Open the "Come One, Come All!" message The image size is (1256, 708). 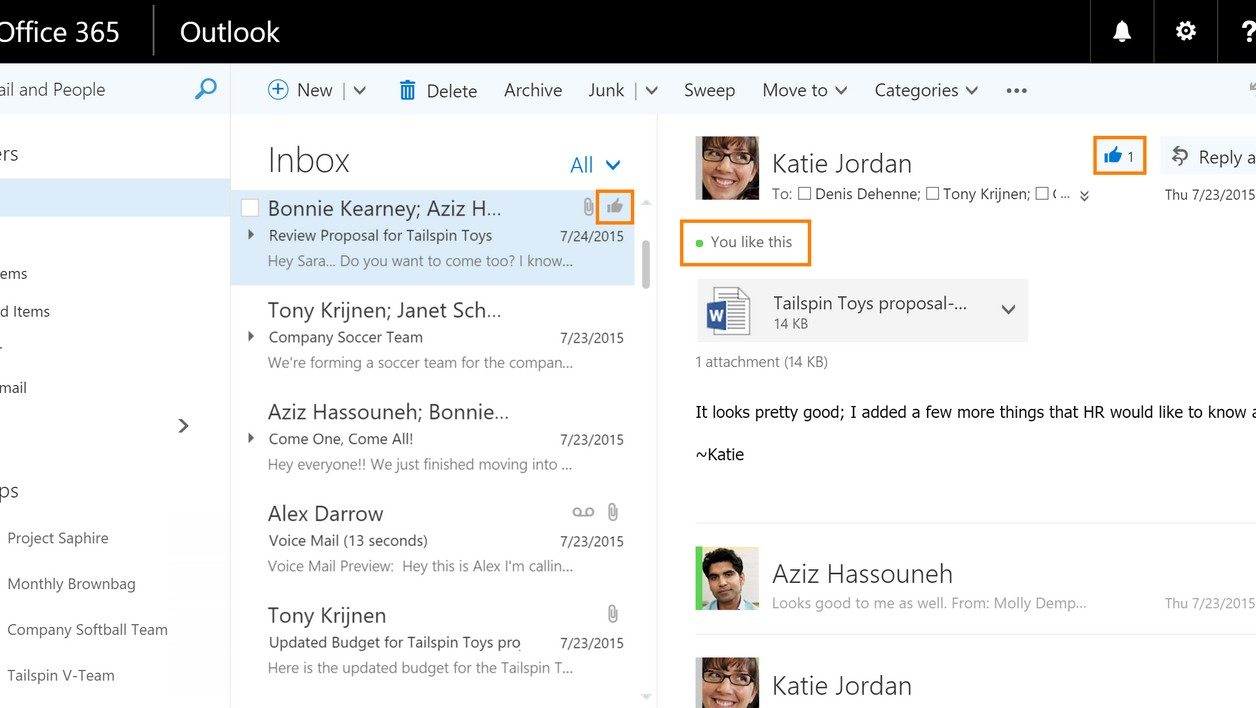click(x=432, y=439)
